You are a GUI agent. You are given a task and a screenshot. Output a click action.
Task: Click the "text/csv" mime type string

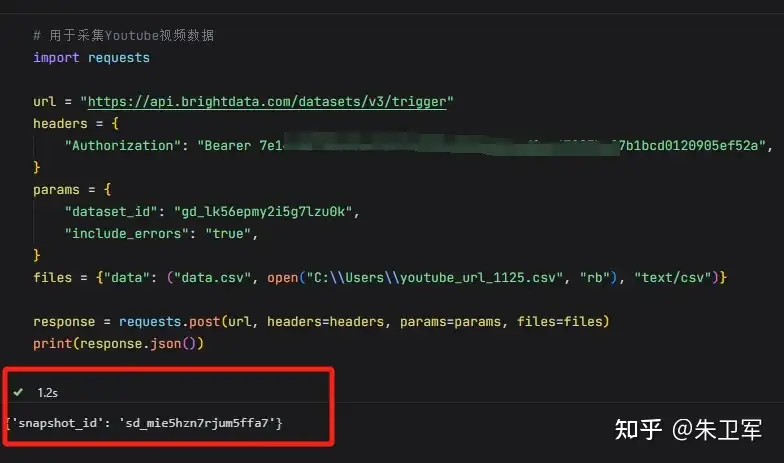[673, 278]
